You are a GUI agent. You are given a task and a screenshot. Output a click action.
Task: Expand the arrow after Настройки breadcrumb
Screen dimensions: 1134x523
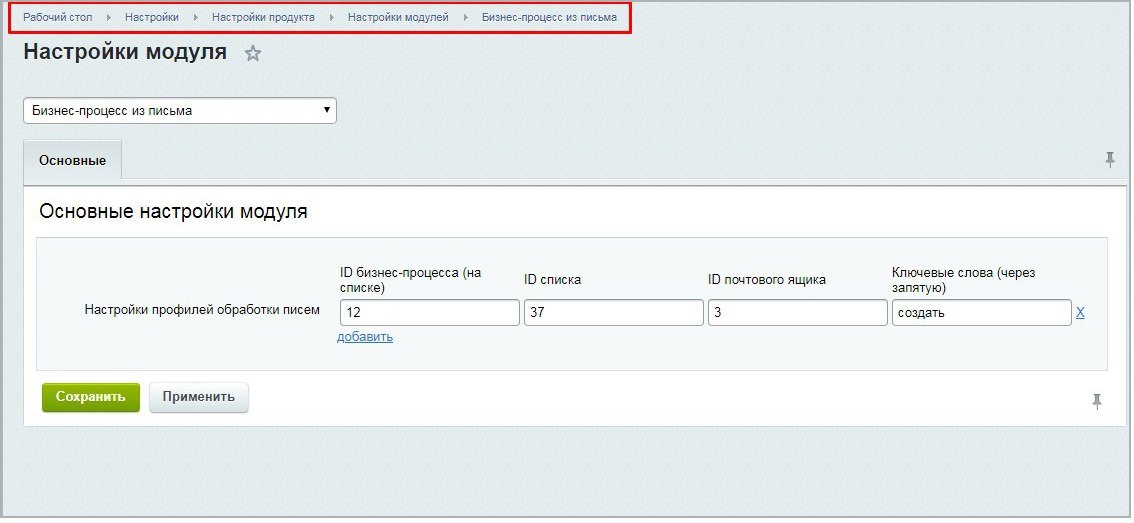(196, 18)
